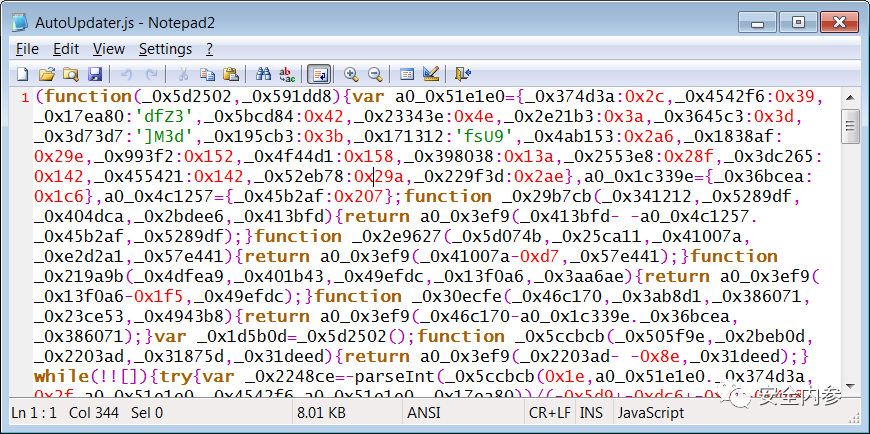The height and width of the screenshot is (434, 870).
Task: Open Replace with the ab-ac icon
Action: (287, 73)
